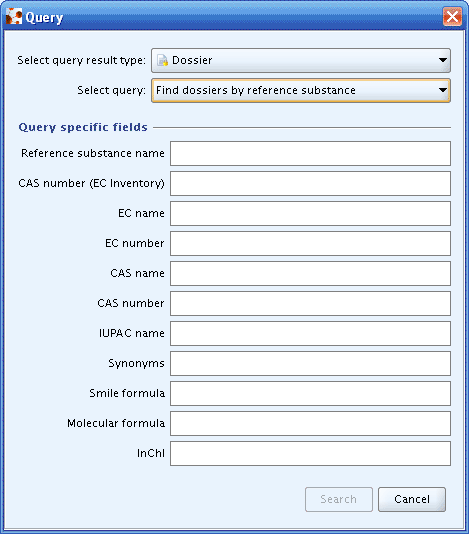Viewport: 469px width, 534px height.
Task: Click the Query specific fields heading
Action: (x=83, y=127)
